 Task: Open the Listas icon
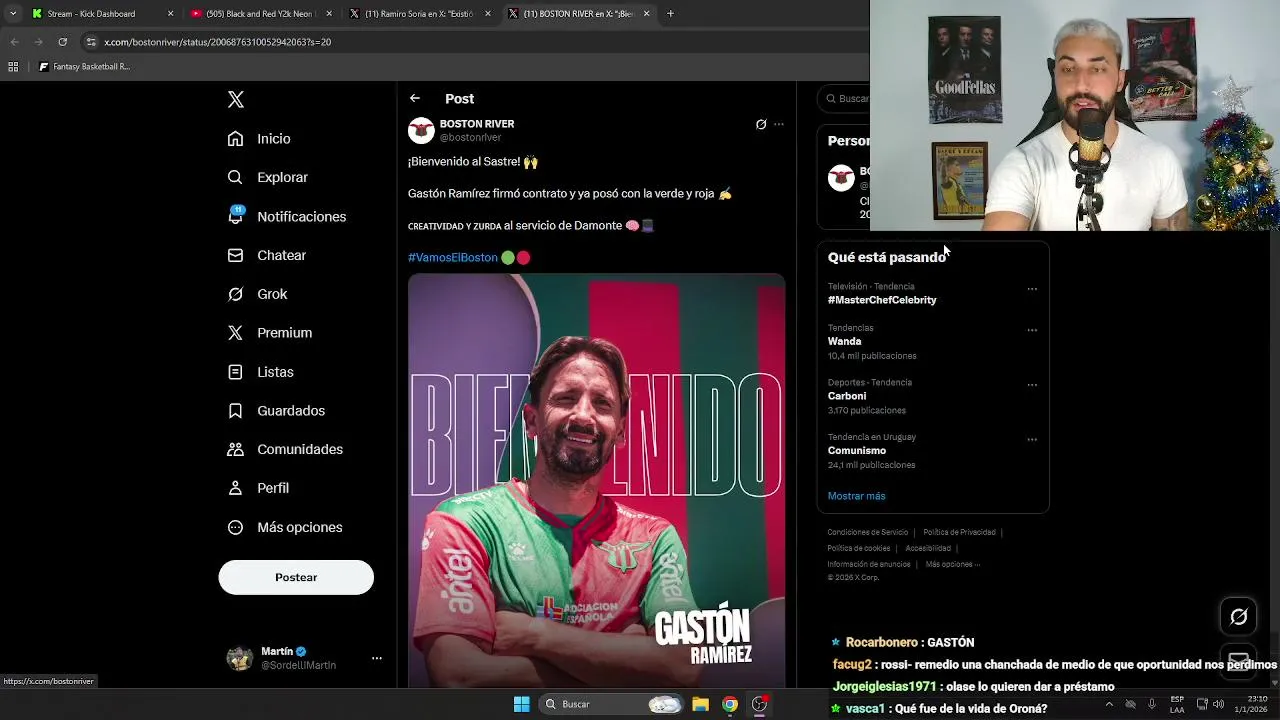(235, 372)
